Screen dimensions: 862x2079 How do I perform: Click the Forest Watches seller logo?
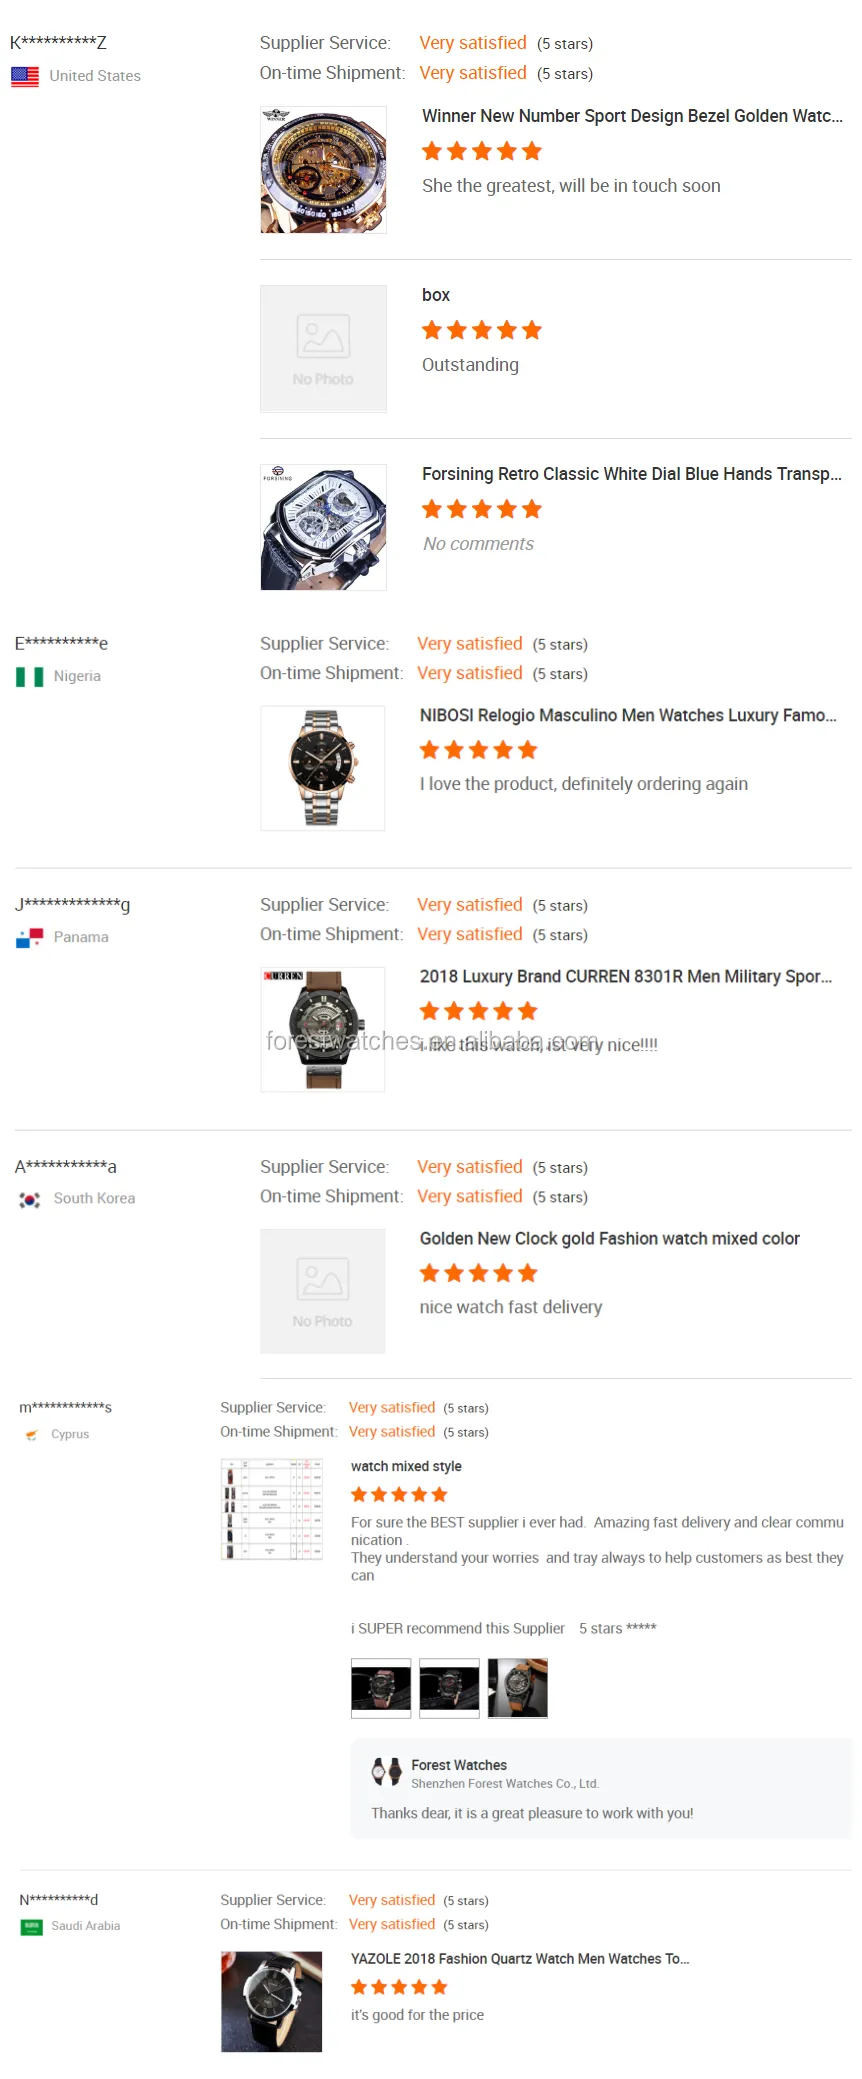[x=386, y=1772]
